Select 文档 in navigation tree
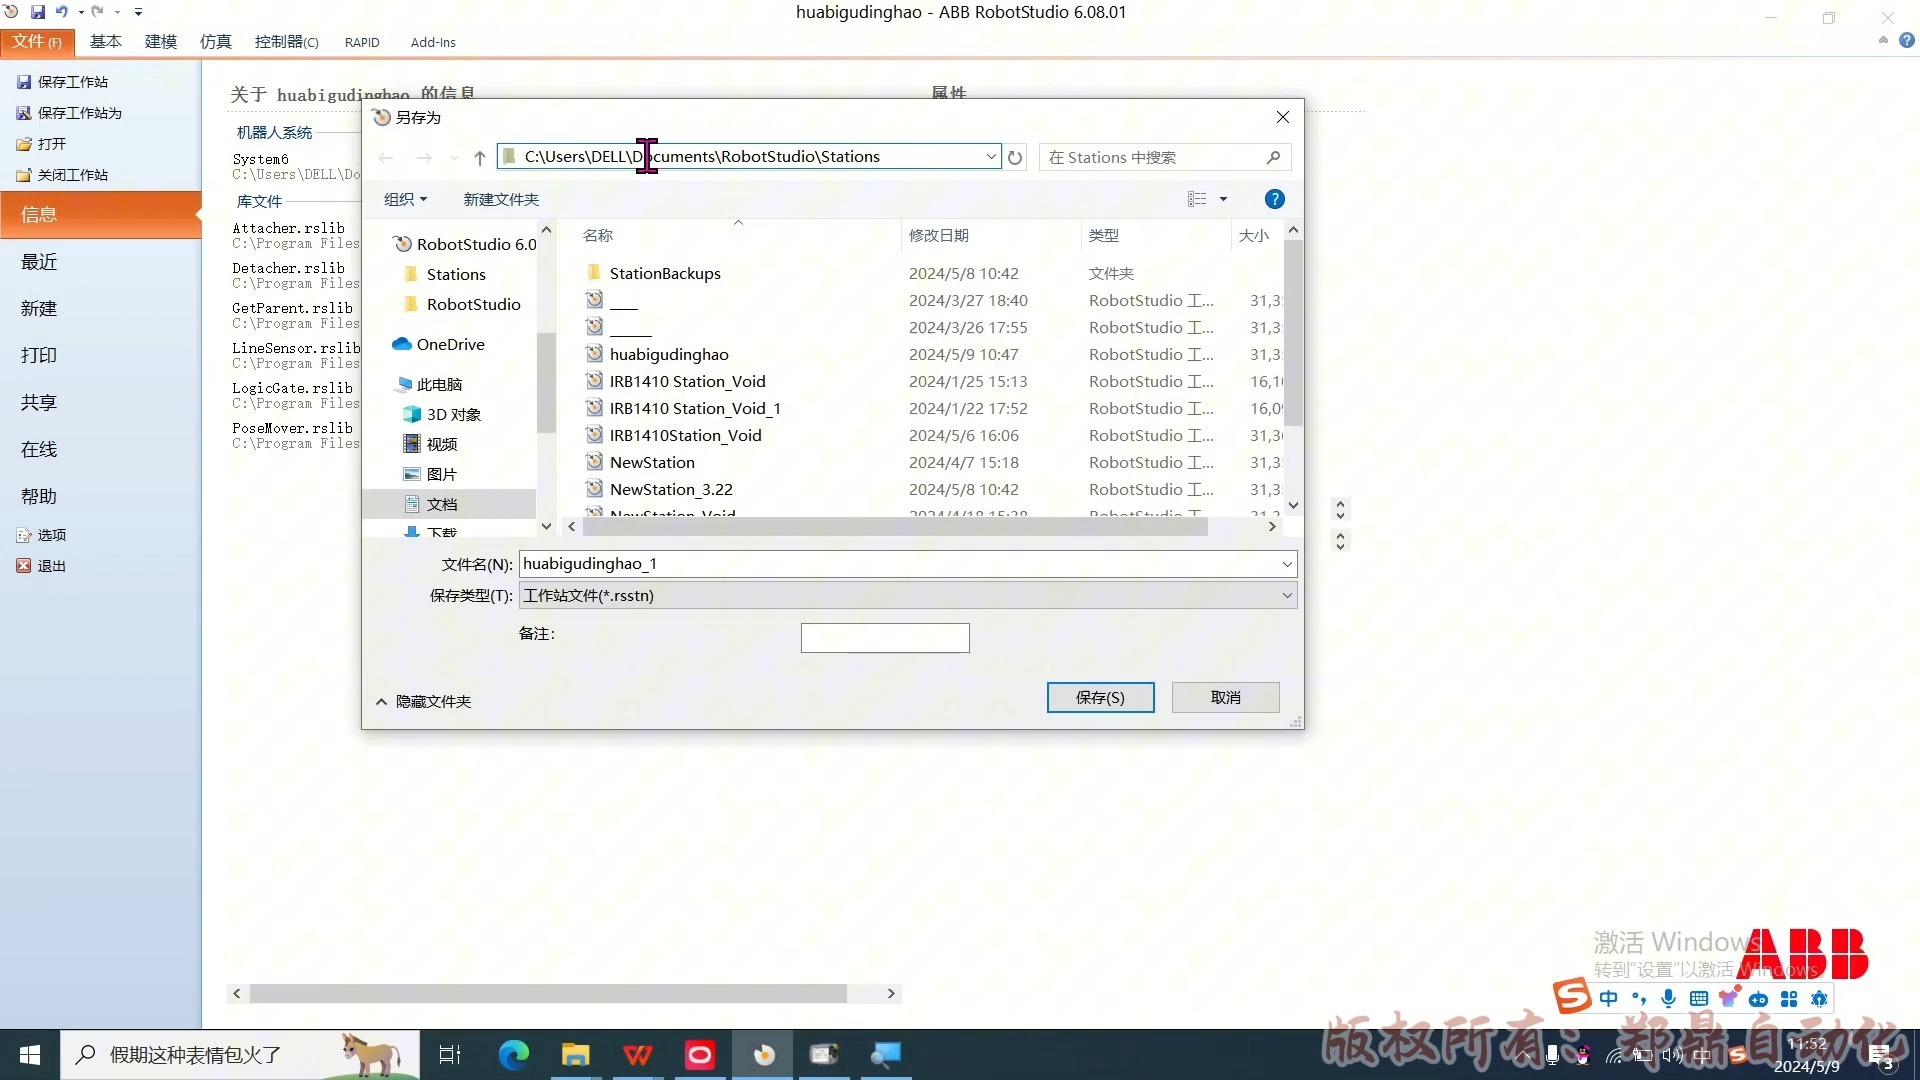1920x1080 pixels. [x=441, y=504]
